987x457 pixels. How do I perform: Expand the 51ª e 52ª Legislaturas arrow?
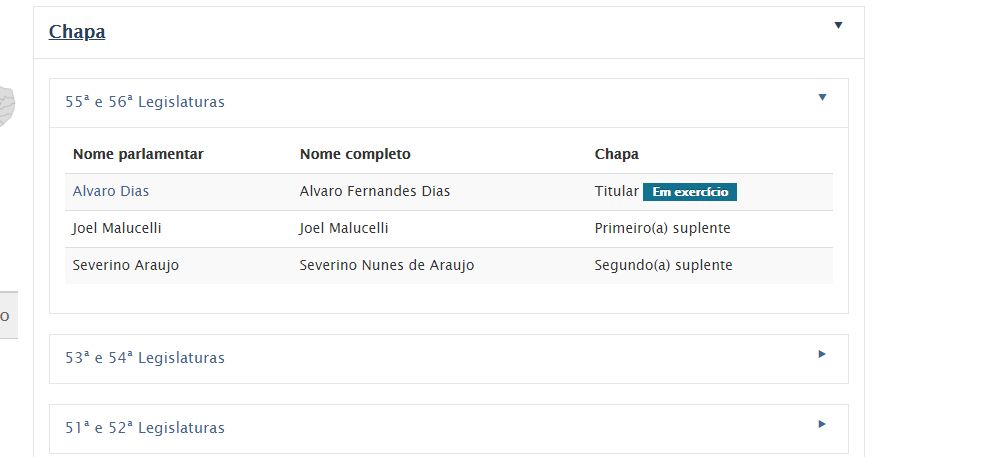[821, 424]
